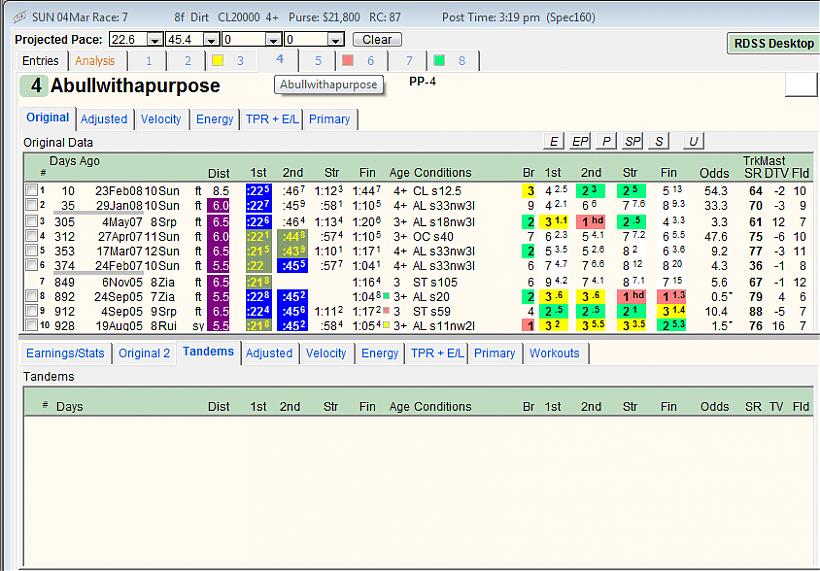This screenshot has width=820, height=571.
Task: Open upper TPR + E/L tab
Action: (272, 119)
